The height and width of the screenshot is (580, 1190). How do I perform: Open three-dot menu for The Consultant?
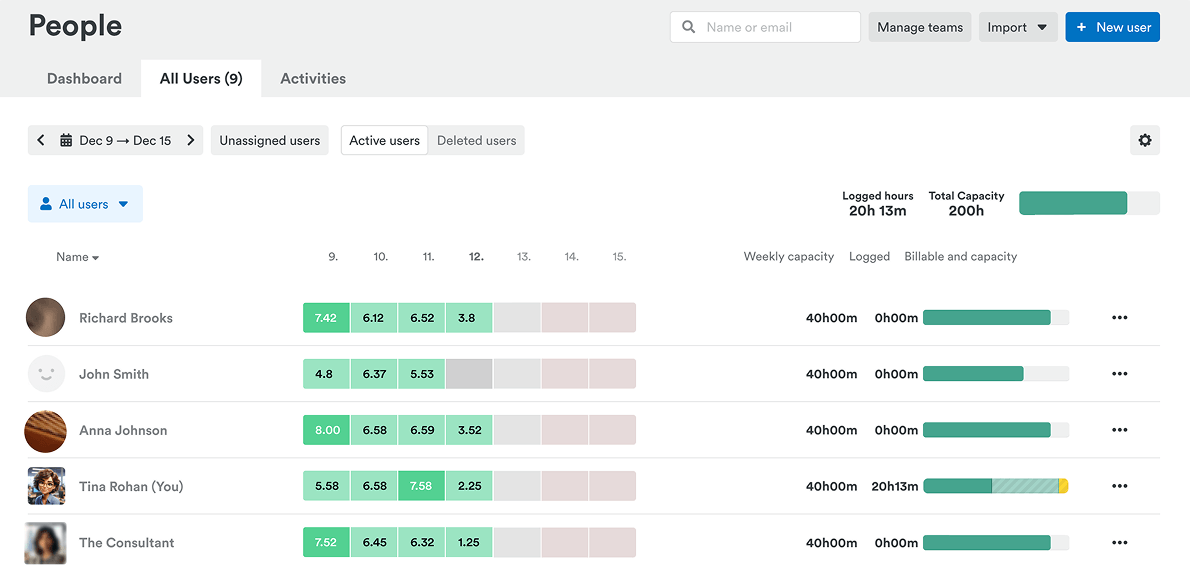[1119, 542]
